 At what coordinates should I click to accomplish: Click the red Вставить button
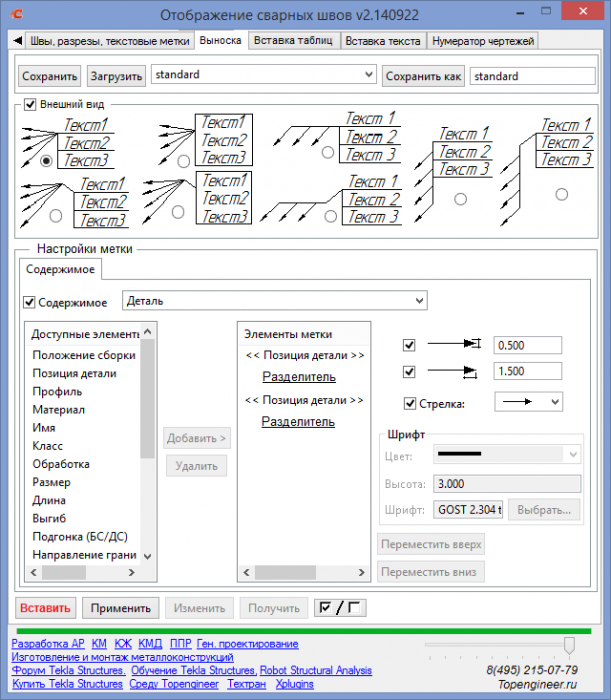tap(46, 608)
